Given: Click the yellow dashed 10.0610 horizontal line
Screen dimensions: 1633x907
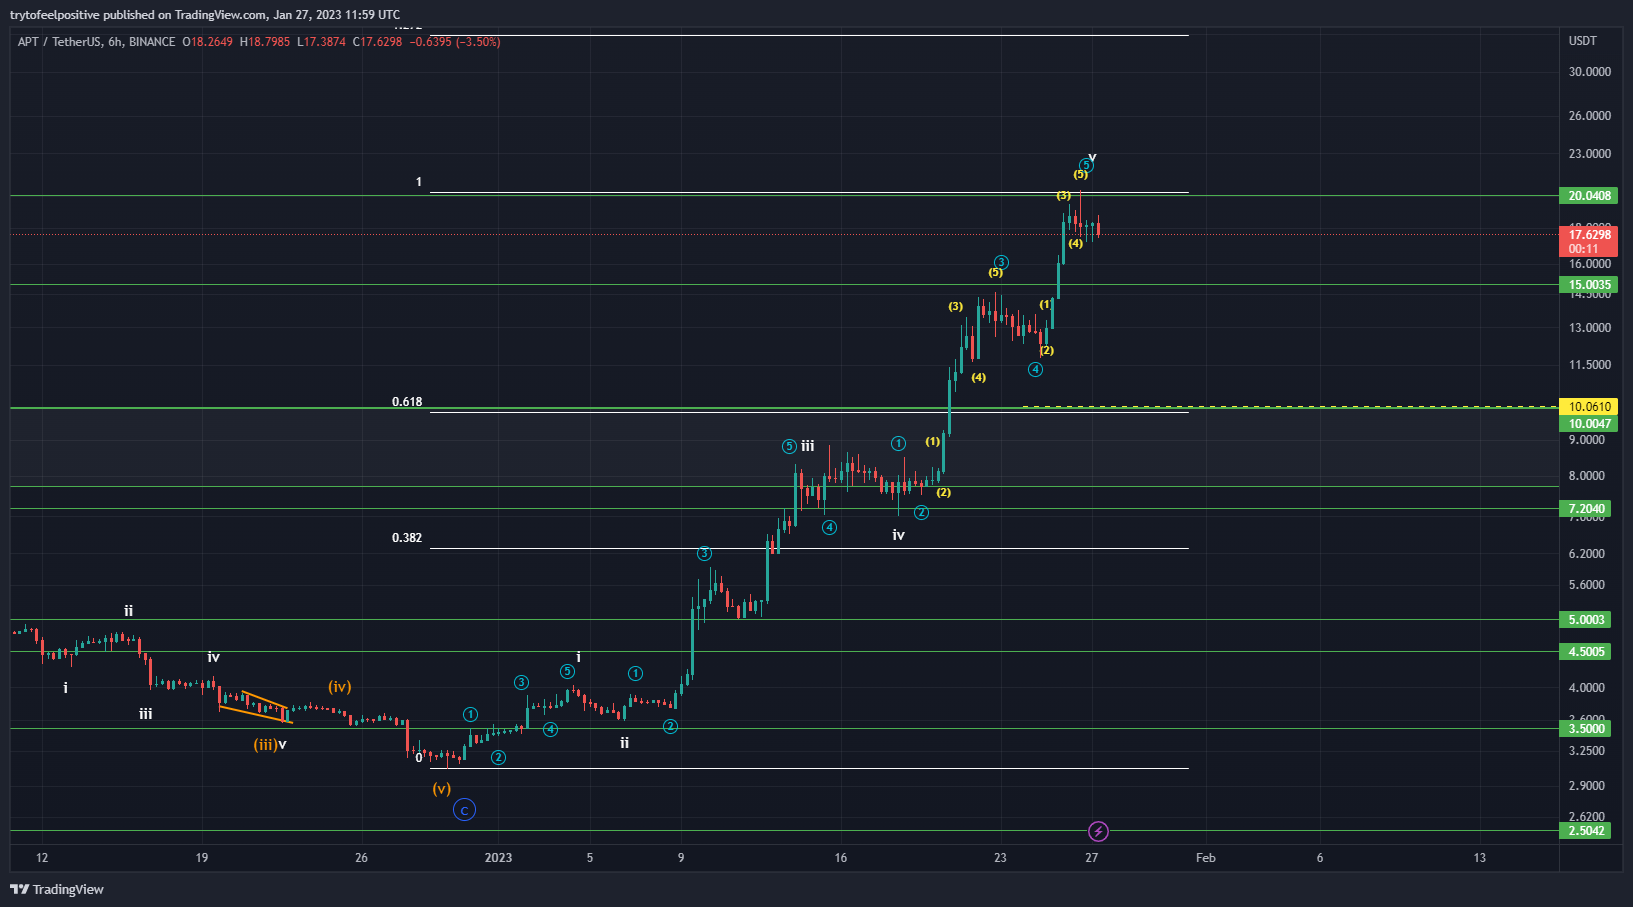Looking at the screenshot, I should tap(1290, 407).
